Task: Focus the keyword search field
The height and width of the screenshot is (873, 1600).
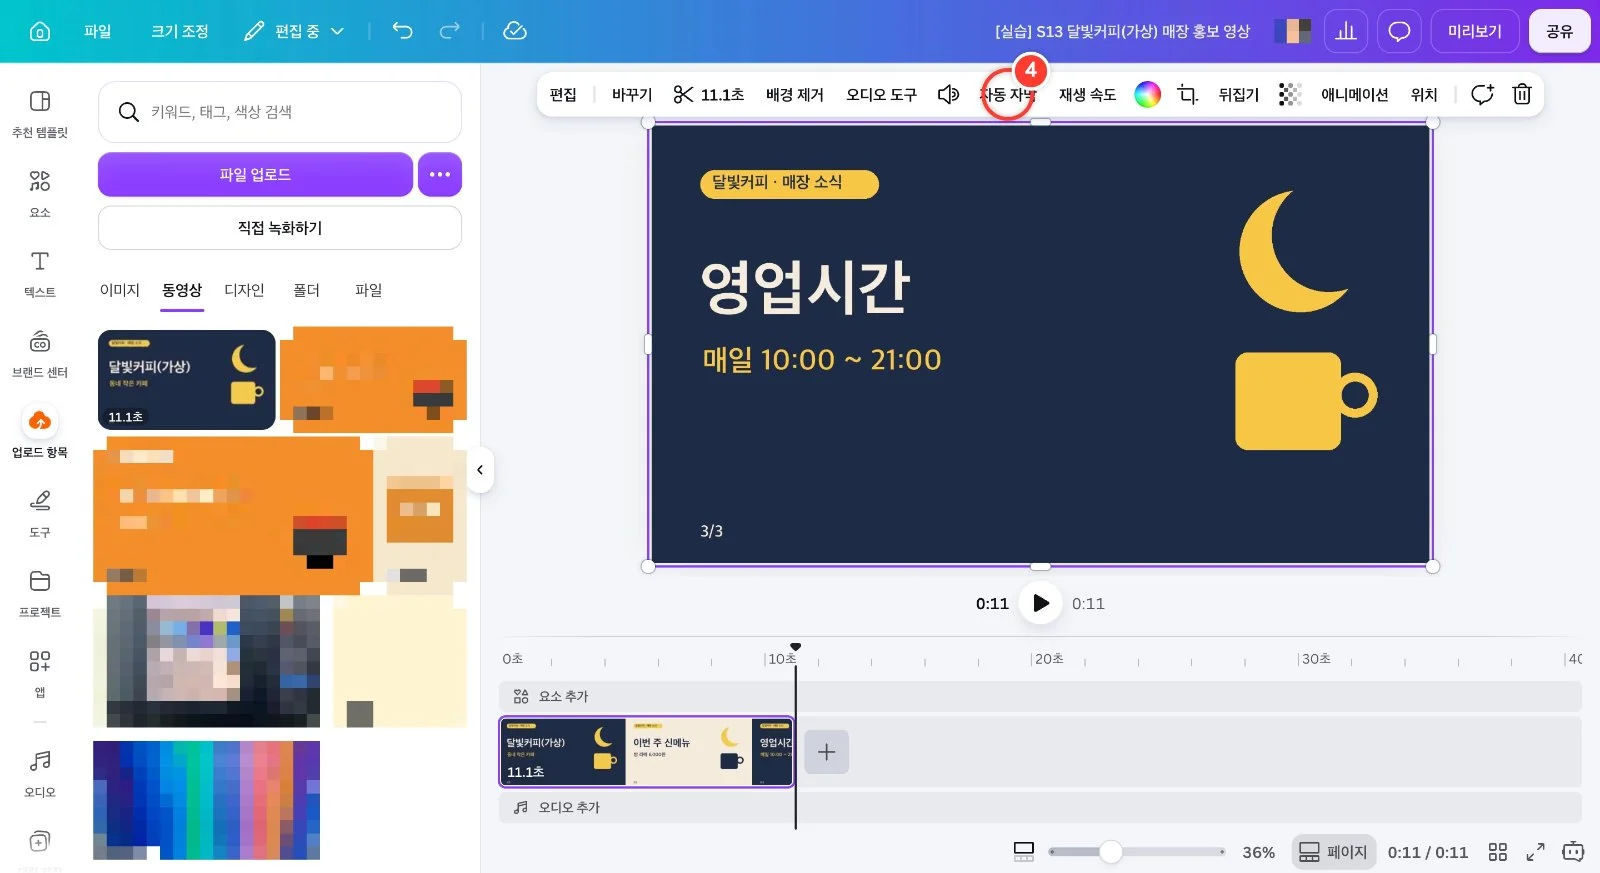Action: [280, 112]
